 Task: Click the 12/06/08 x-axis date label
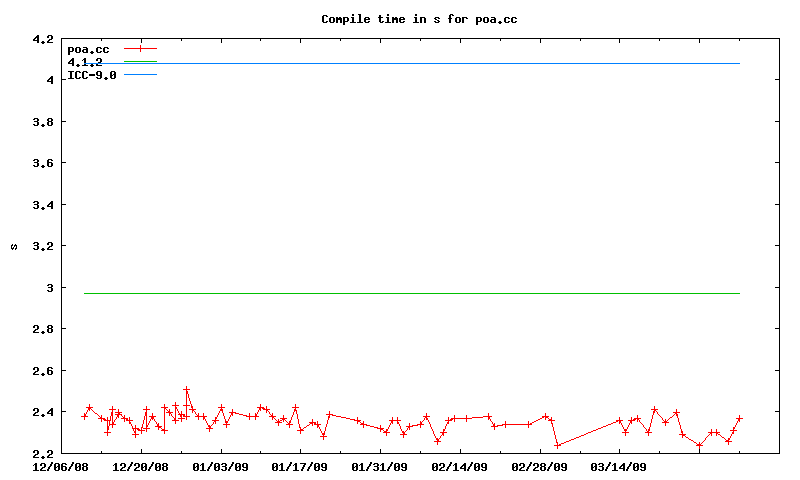tap(61, 465)
